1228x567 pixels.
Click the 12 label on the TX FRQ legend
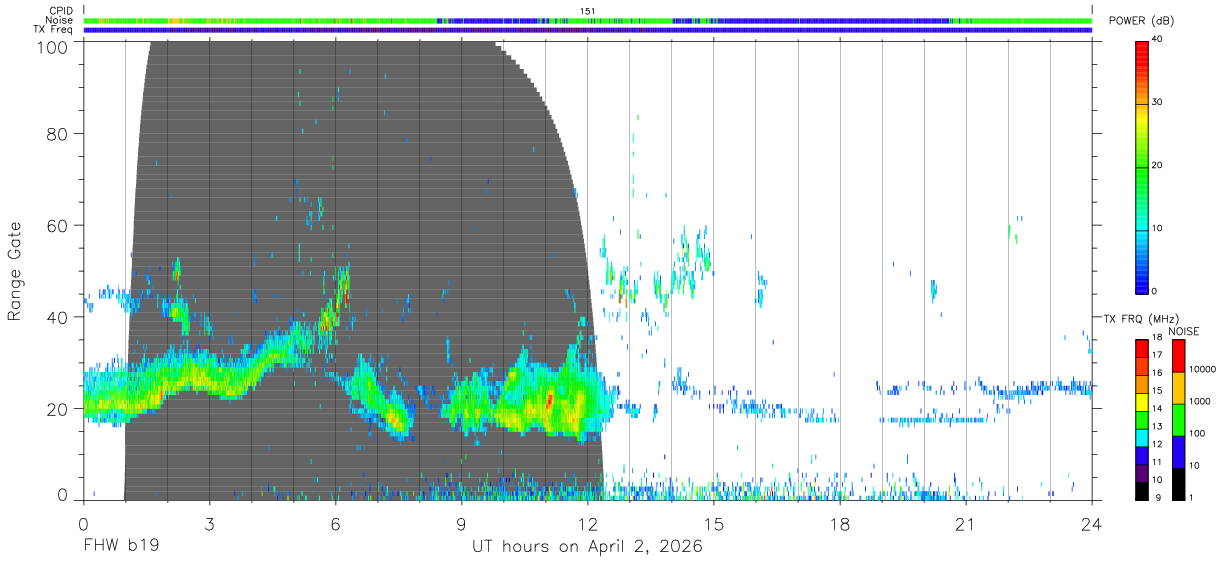(x=1157, y=444)
